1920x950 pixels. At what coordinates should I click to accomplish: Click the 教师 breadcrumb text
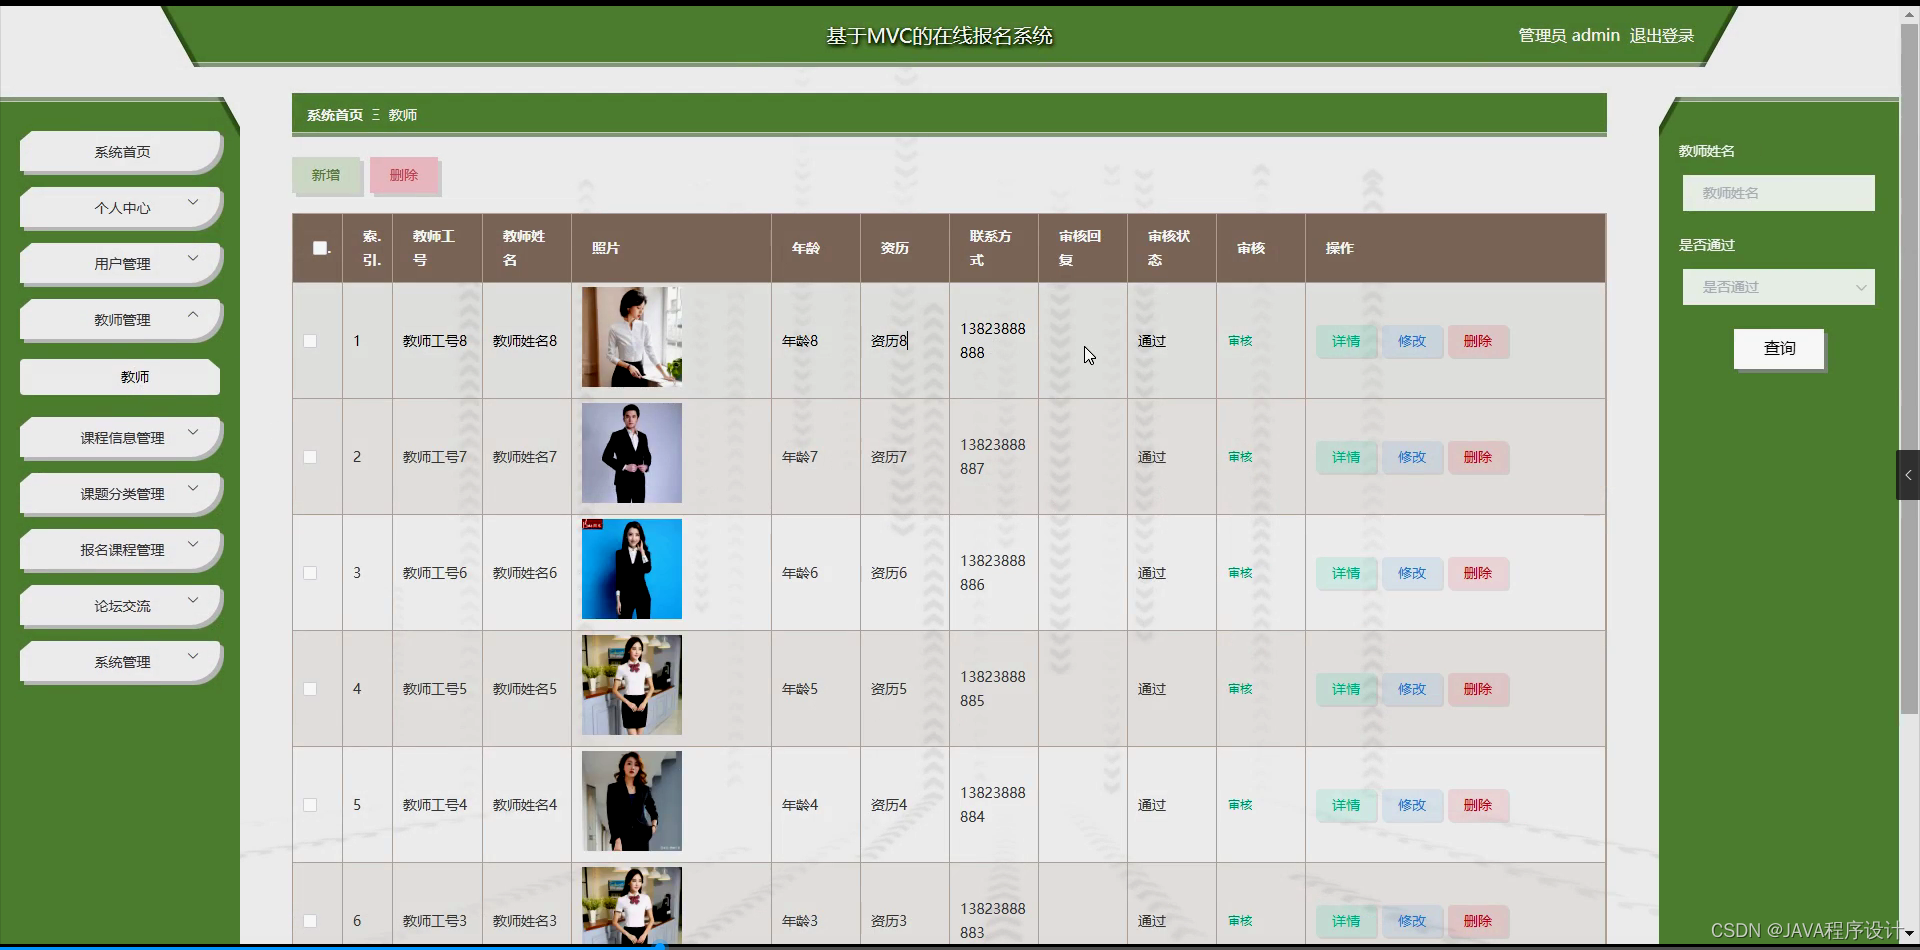403,115
